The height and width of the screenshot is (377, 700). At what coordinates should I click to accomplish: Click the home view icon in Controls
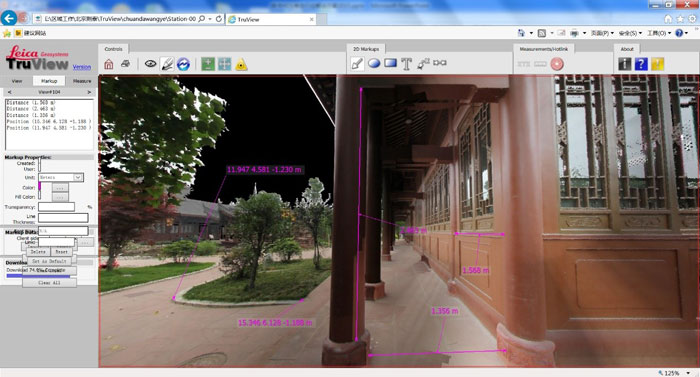click(108, 64)
